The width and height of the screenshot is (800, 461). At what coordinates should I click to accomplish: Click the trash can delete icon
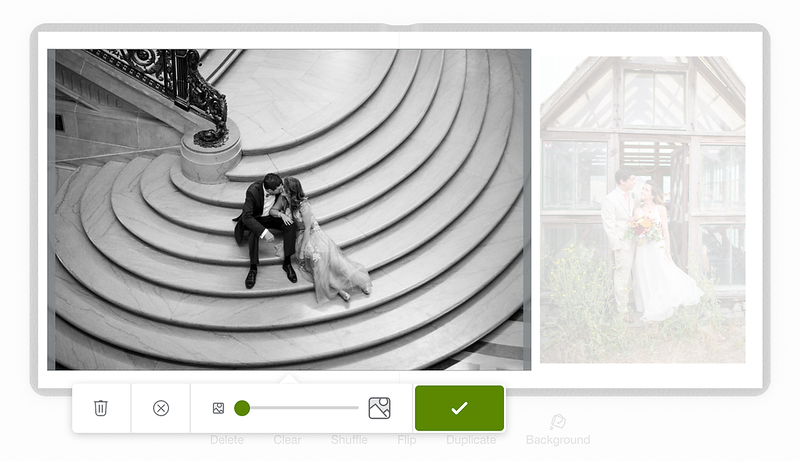point(101,408)
